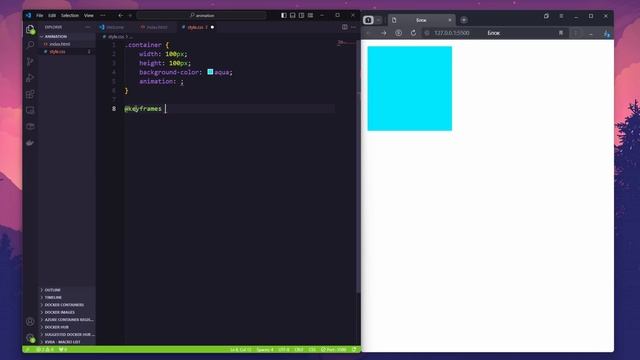640x360 pixels.
Task: Expand the AZURE CONTAINER REGISTRY section
Action: tap(67, 320)
